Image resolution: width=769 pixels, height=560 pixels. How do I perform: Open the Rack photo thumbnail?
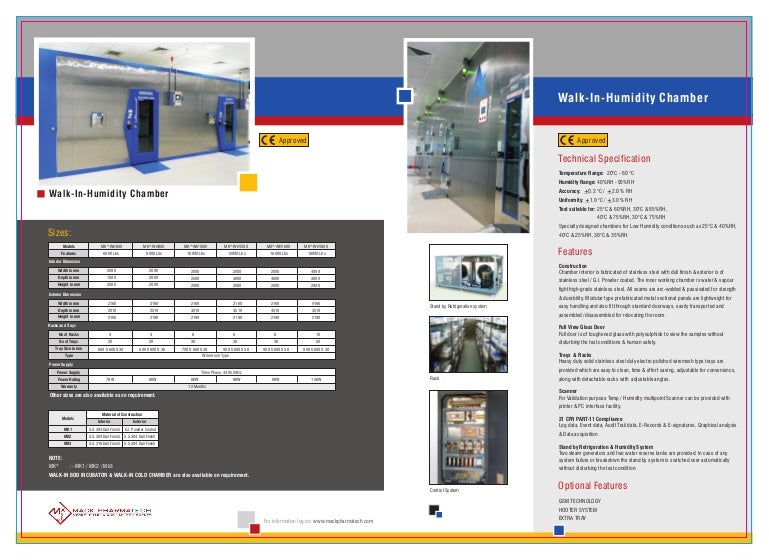pos(468,345)
